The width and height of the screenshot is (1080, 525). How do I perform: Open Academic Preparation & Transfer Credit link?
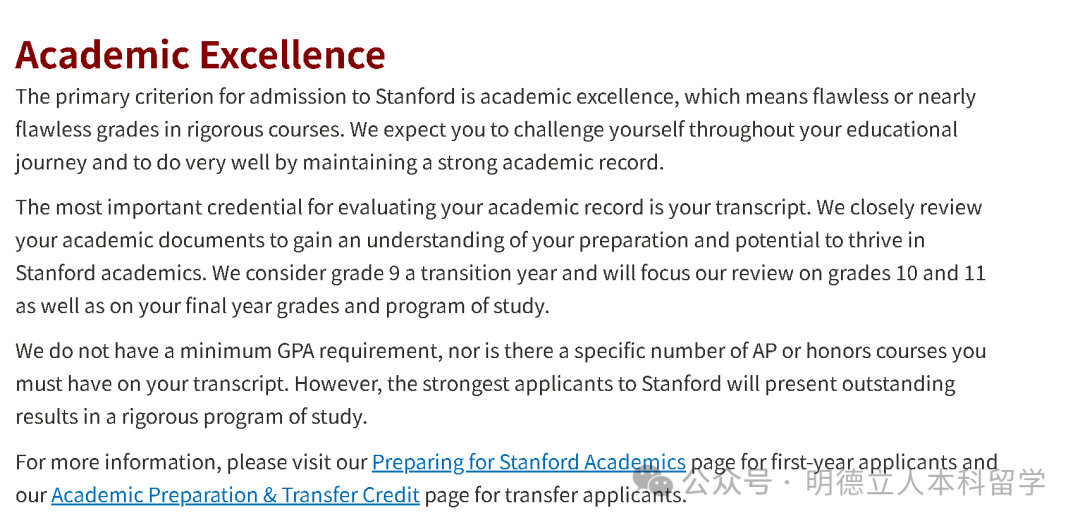[x=235, y=496]
